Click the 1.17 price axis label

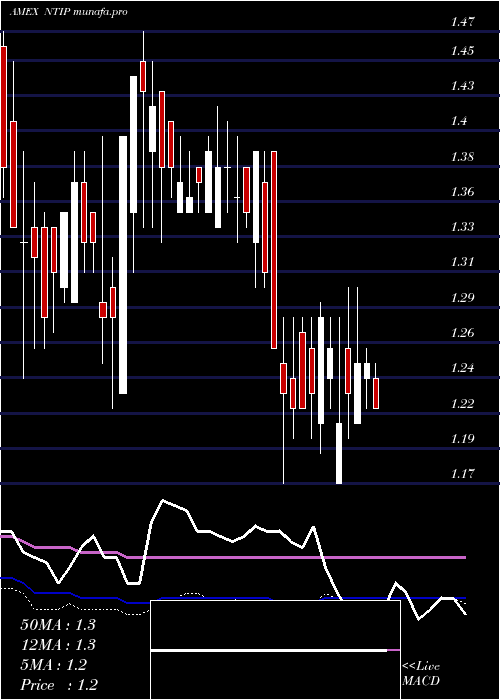(x=462, y=474)
